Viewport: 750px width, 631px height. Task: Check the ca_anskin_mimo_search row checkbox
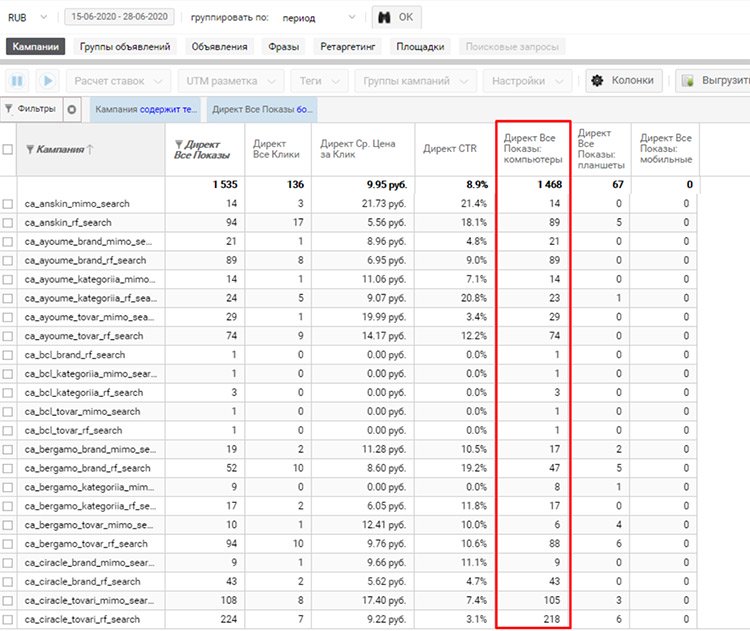click(8, 204)
